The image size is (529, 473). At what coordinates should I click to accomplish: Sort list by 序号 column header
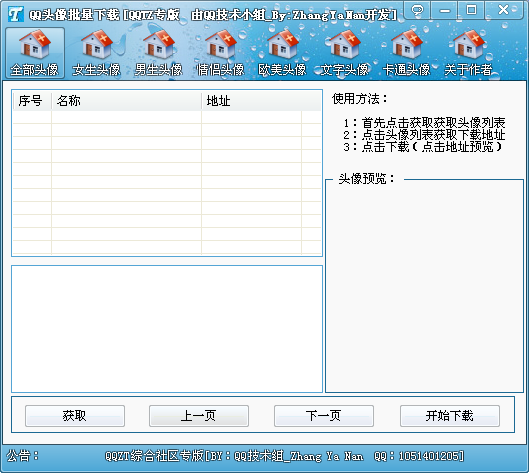(32, 101)
